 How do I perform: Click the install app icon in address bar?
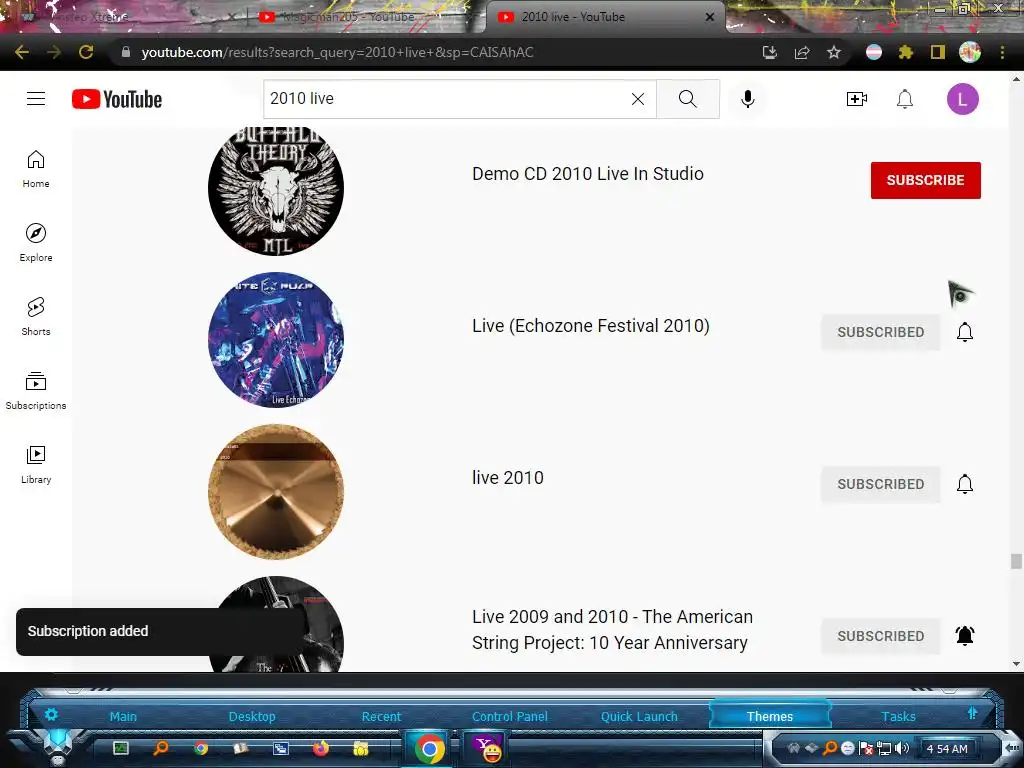770,52
